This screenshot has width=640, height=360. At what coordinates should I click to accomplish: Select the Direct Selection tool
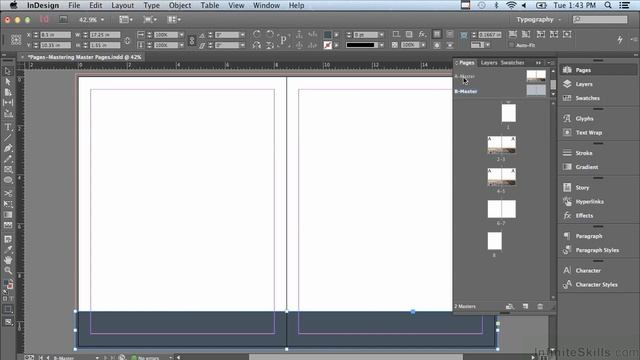(8, 82)
